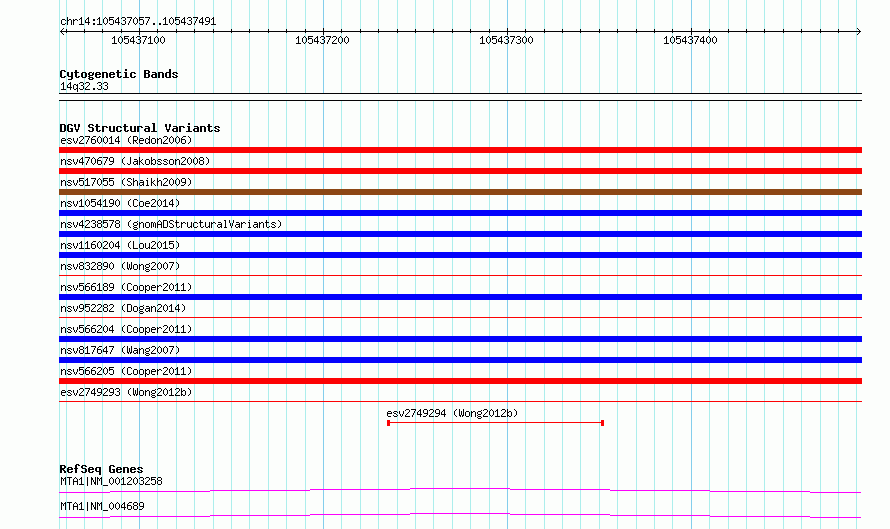Click ruler position 105437100
The height and width of the screenshot is (529, 890).
(x=138, y=40)
